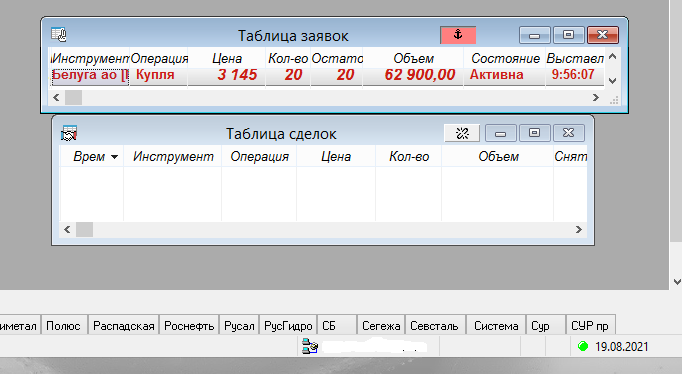
Task: Minimize the Таблица заявок window
Action: click(x=535, y=35)
